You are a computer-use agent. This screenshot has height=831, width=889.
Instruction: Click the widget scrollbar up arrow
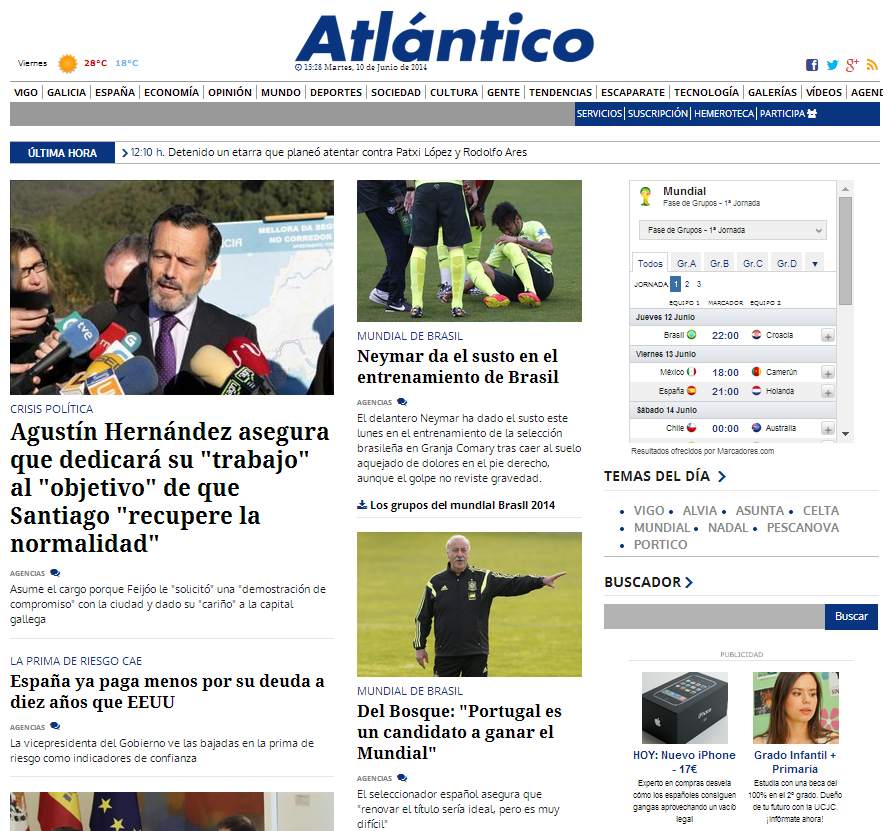(845, 189)
